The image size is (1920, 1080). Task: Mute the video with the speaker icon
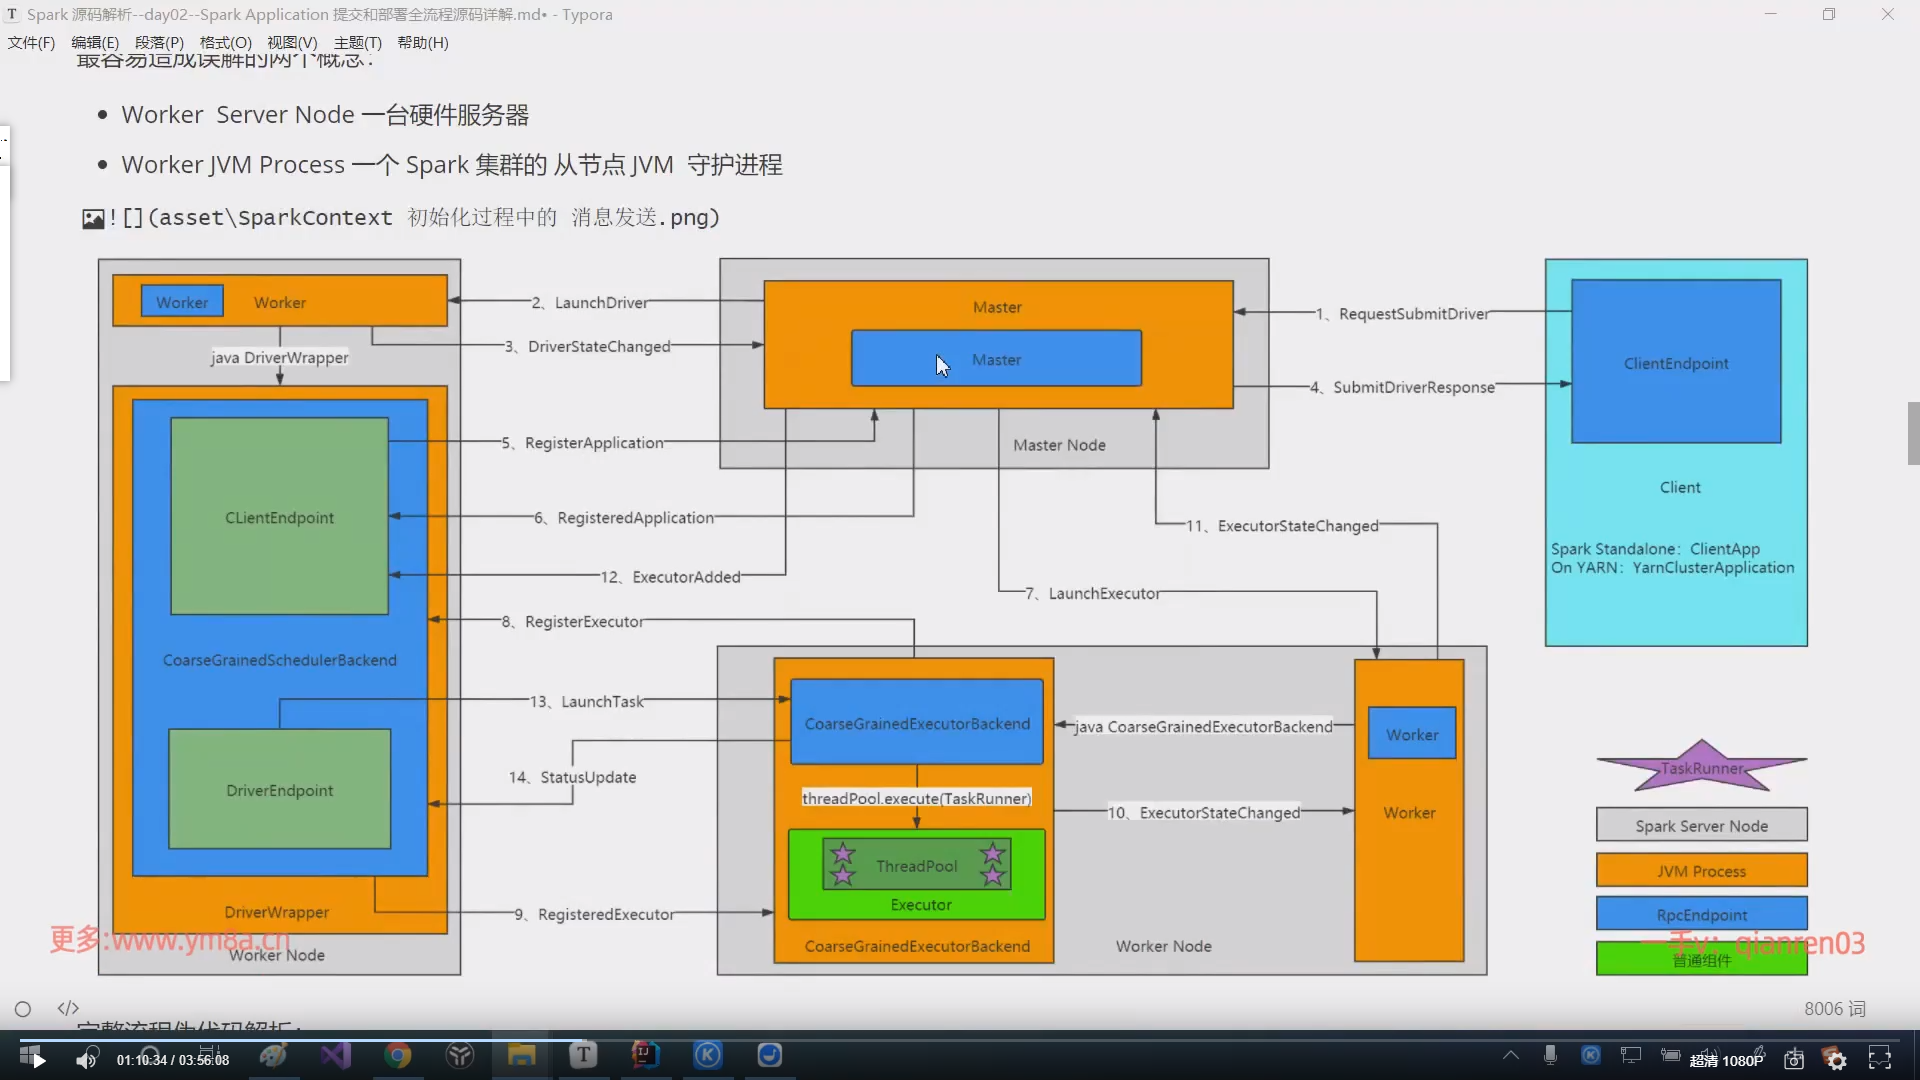[x=86, y=1060]
